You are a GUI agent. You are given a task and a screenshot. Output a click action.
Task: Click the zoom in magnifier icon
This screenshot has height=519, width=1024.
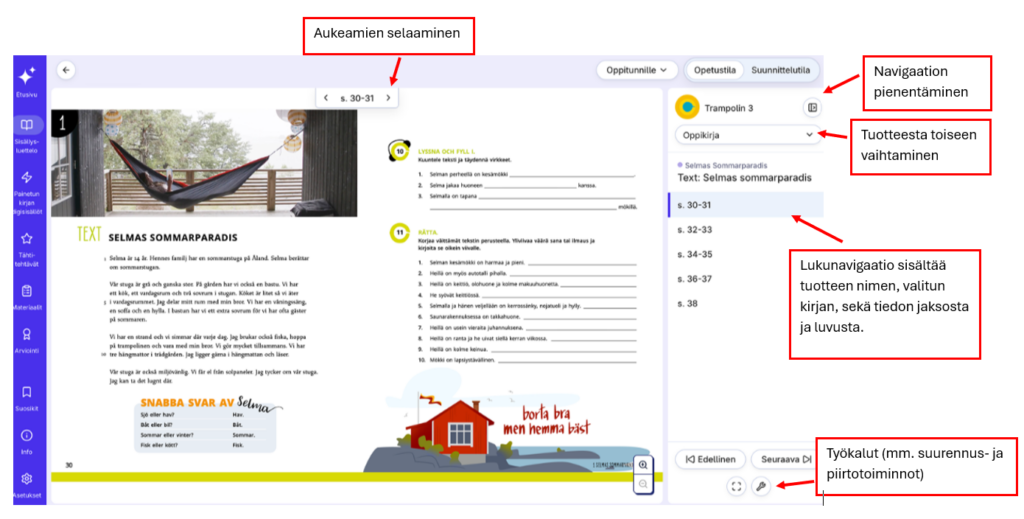pos(644,465)
